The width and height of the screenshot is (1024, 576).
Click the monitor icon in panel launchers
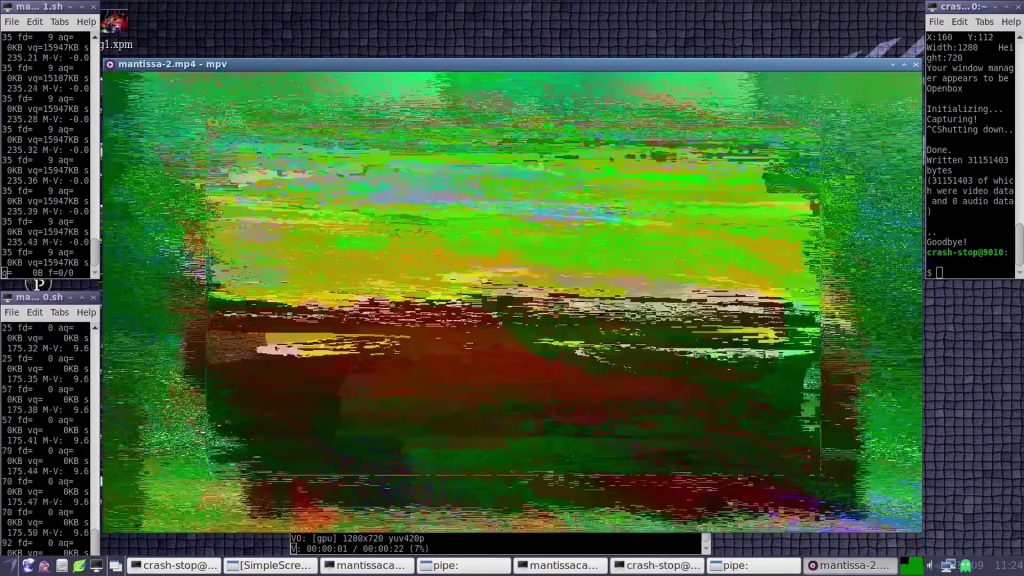(96, 566)
